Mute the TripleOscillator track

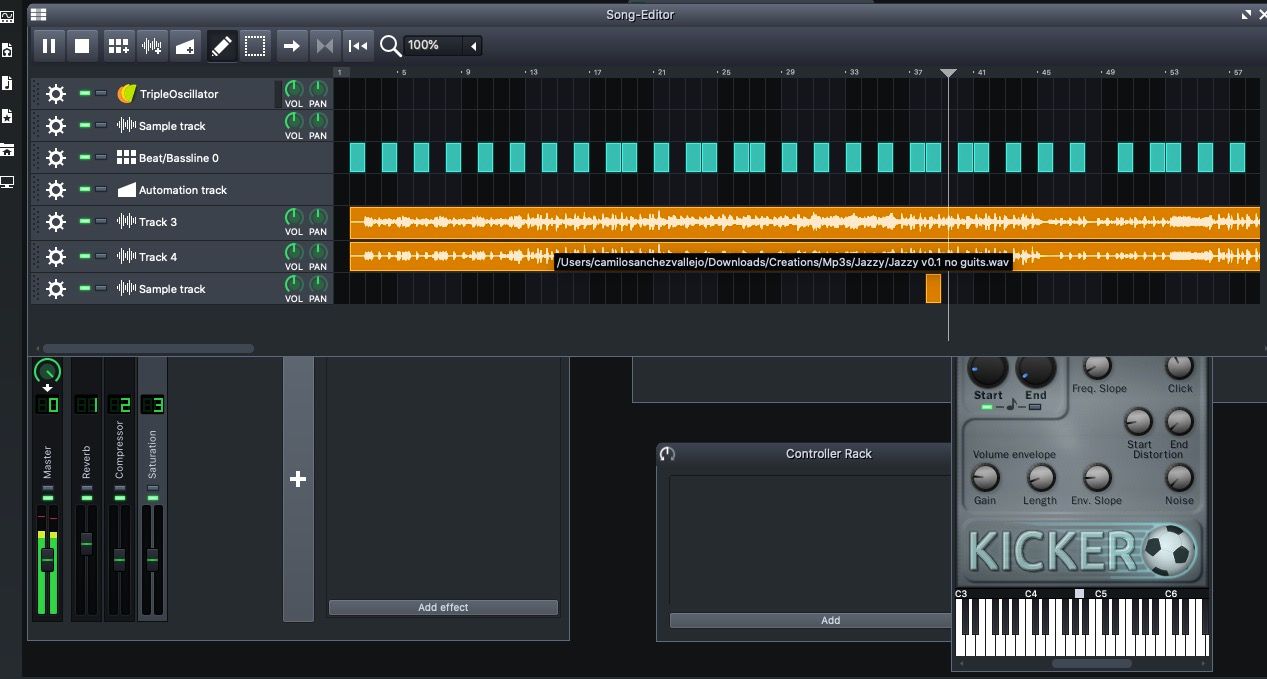84,94
